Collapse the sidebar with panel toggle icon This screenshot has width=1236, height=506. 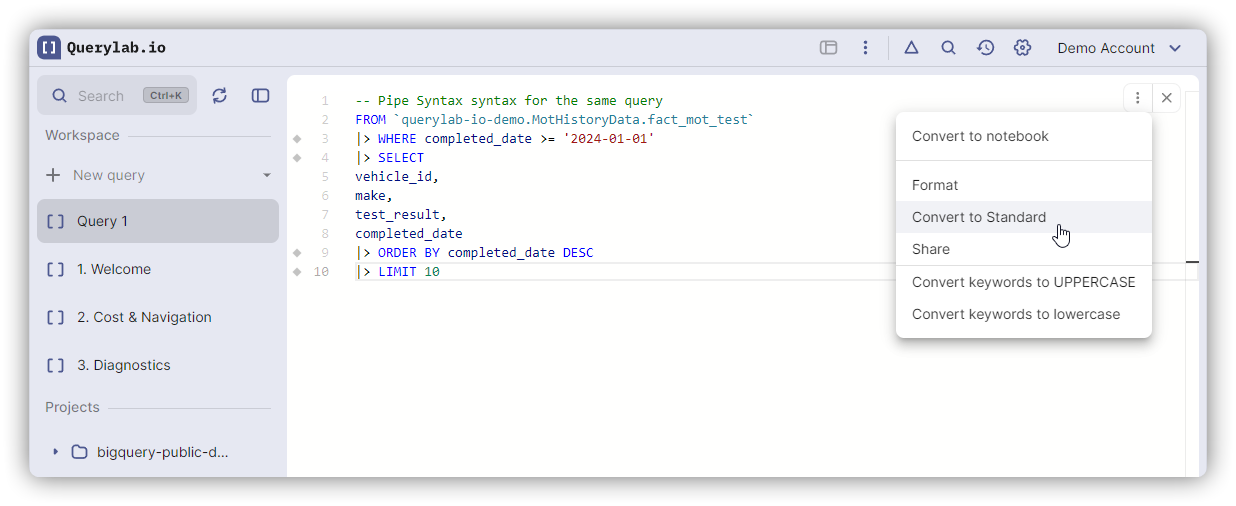point(260,96)
